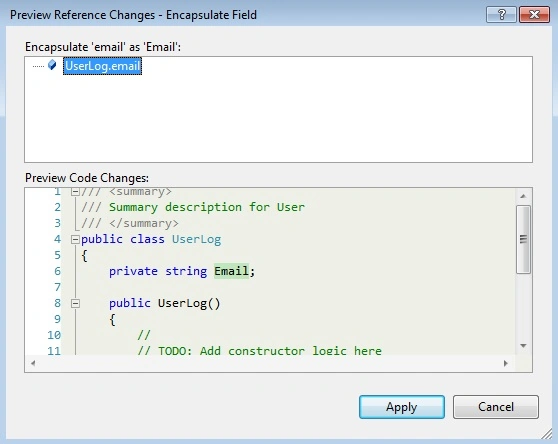Click the vertical scrollbar thumb in code preview
Screen dimensions: 558x444
pos(523,239)
